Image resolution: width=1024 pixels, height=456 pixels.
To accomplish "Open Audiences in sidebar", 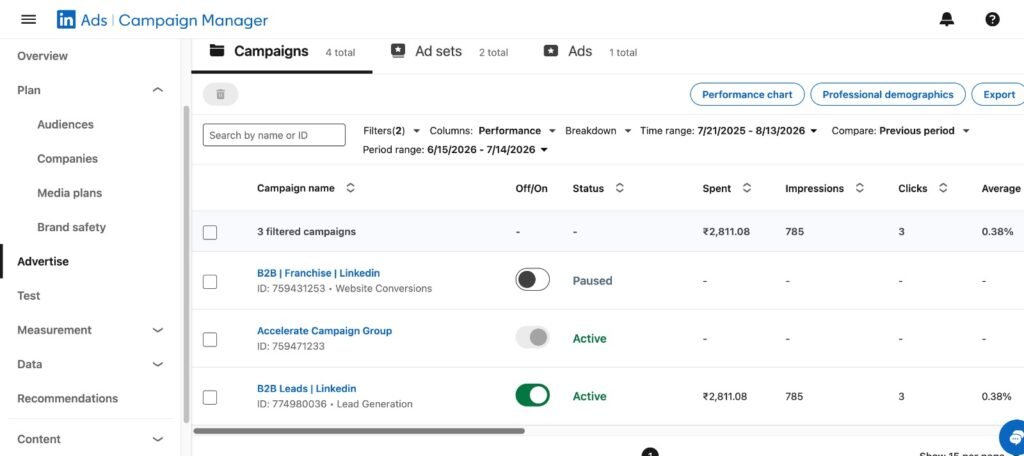I will pyautogui.click(x=65, y=124).
